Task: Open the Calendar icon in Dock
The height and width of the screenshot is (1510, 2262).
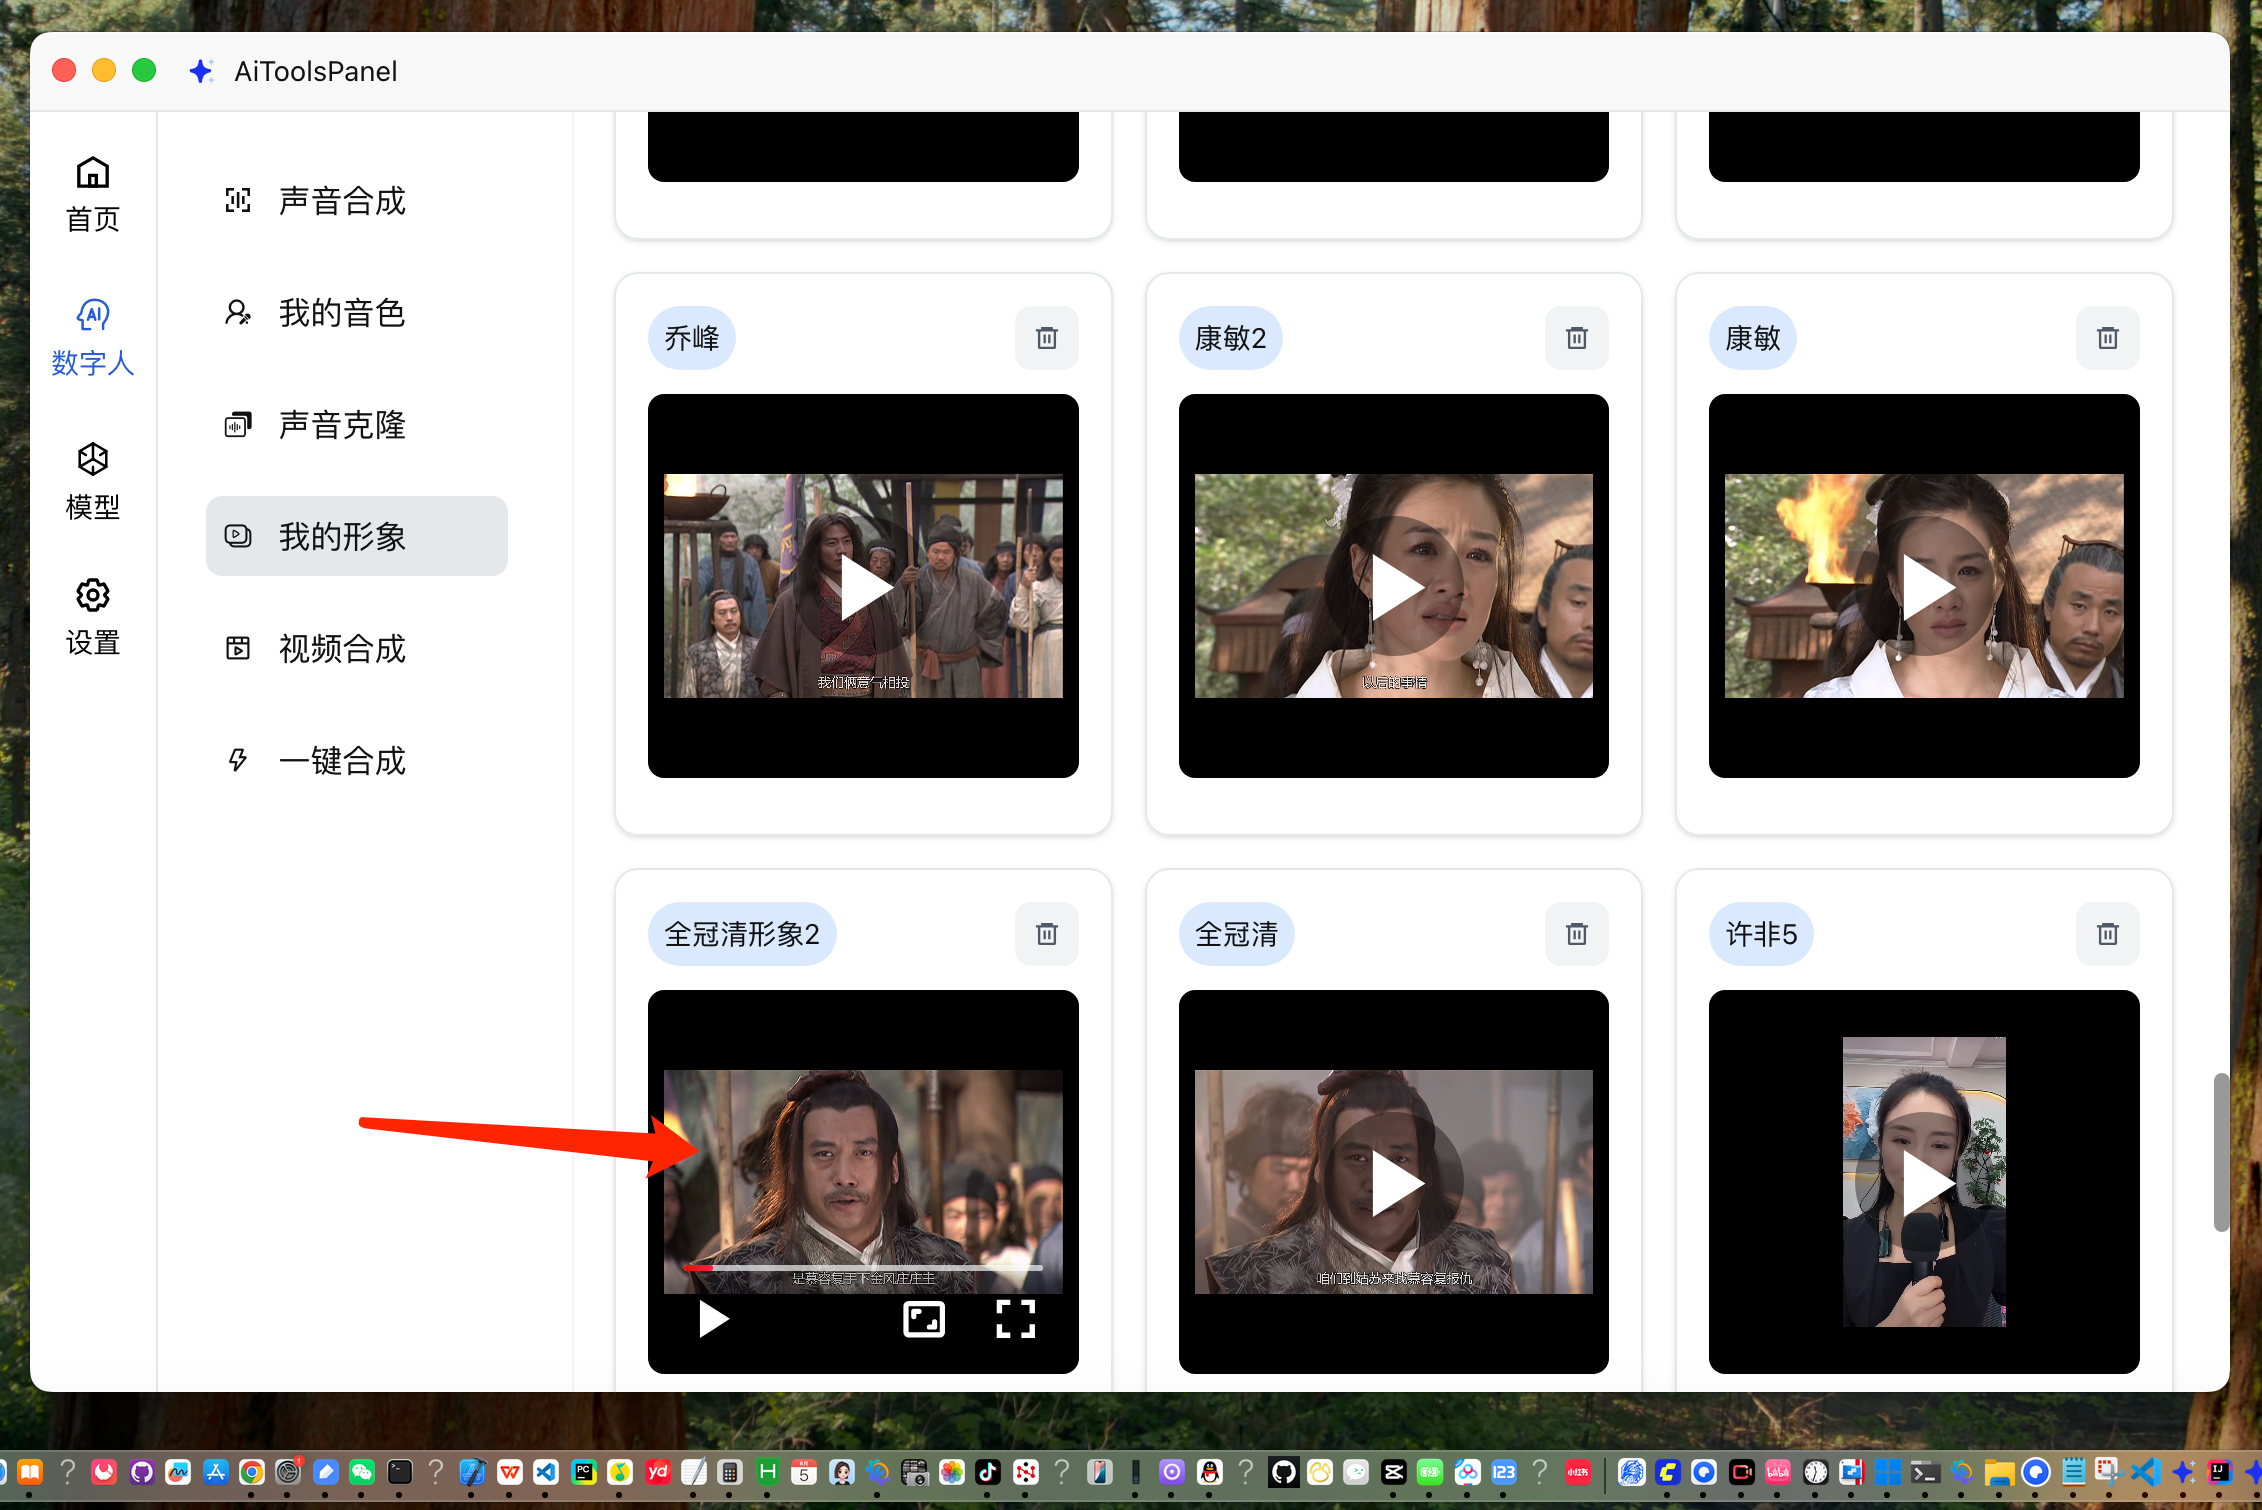Action: click(x=803, y=1472)
